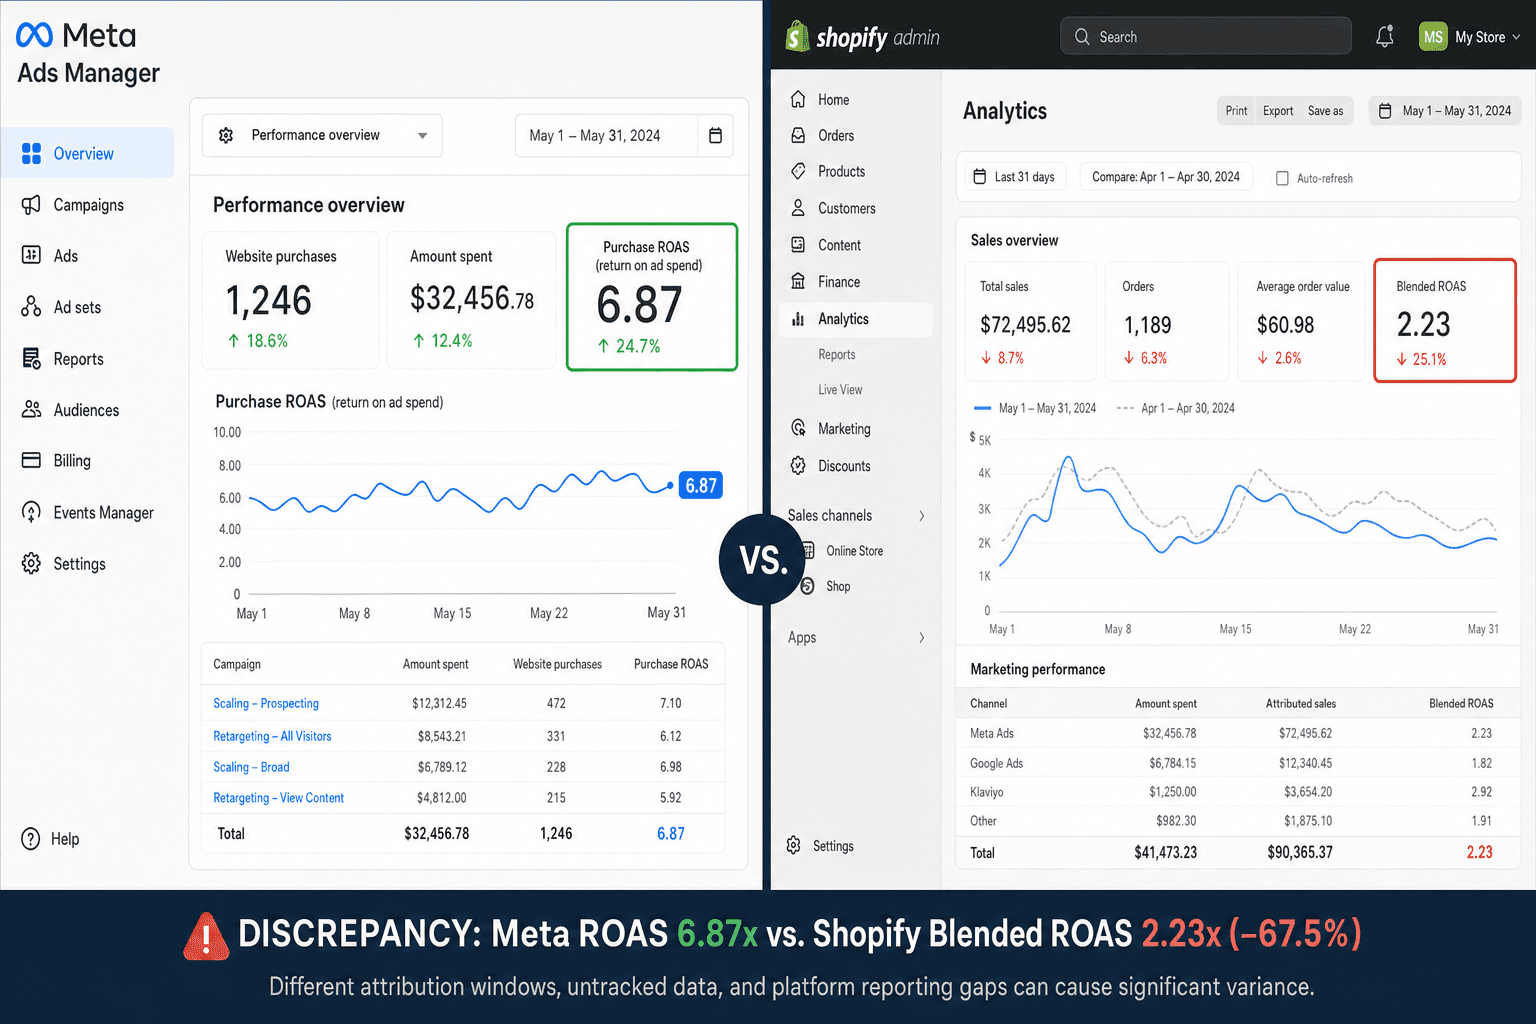The width and height of the screenshot is (1536, 1024).
Task: Click the Google Ads row in Marketing performance
Action: (1238, 763)
